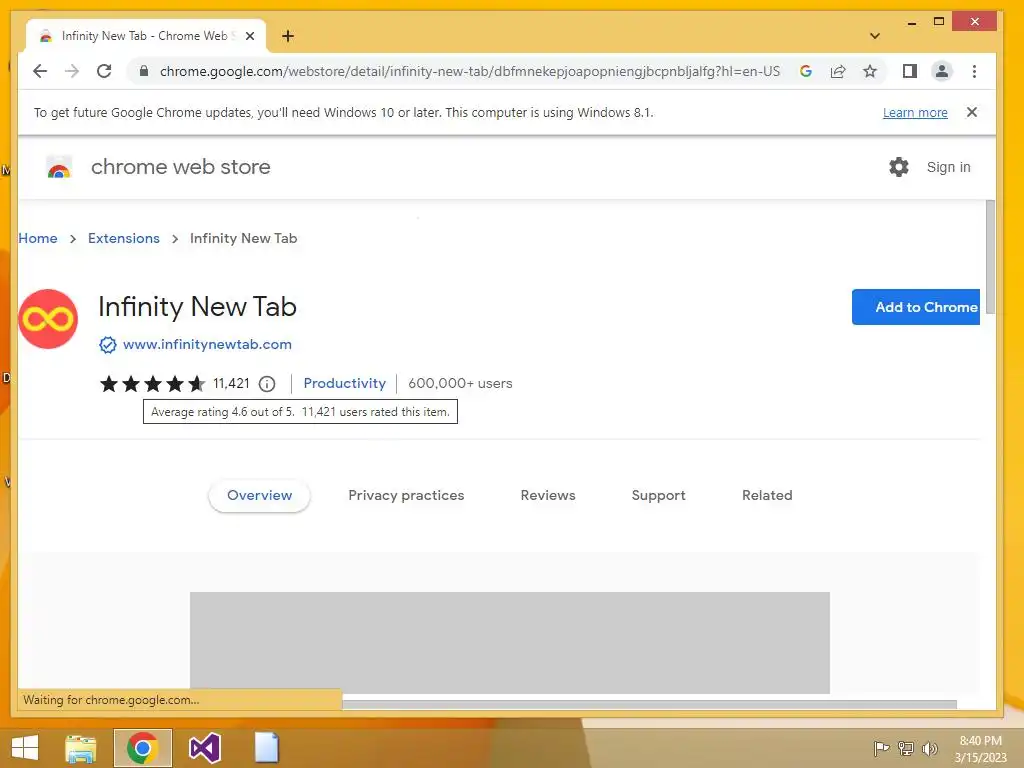Reload the current page
This screenshot has width=1024, height=768.
click(x=104, y=71)
